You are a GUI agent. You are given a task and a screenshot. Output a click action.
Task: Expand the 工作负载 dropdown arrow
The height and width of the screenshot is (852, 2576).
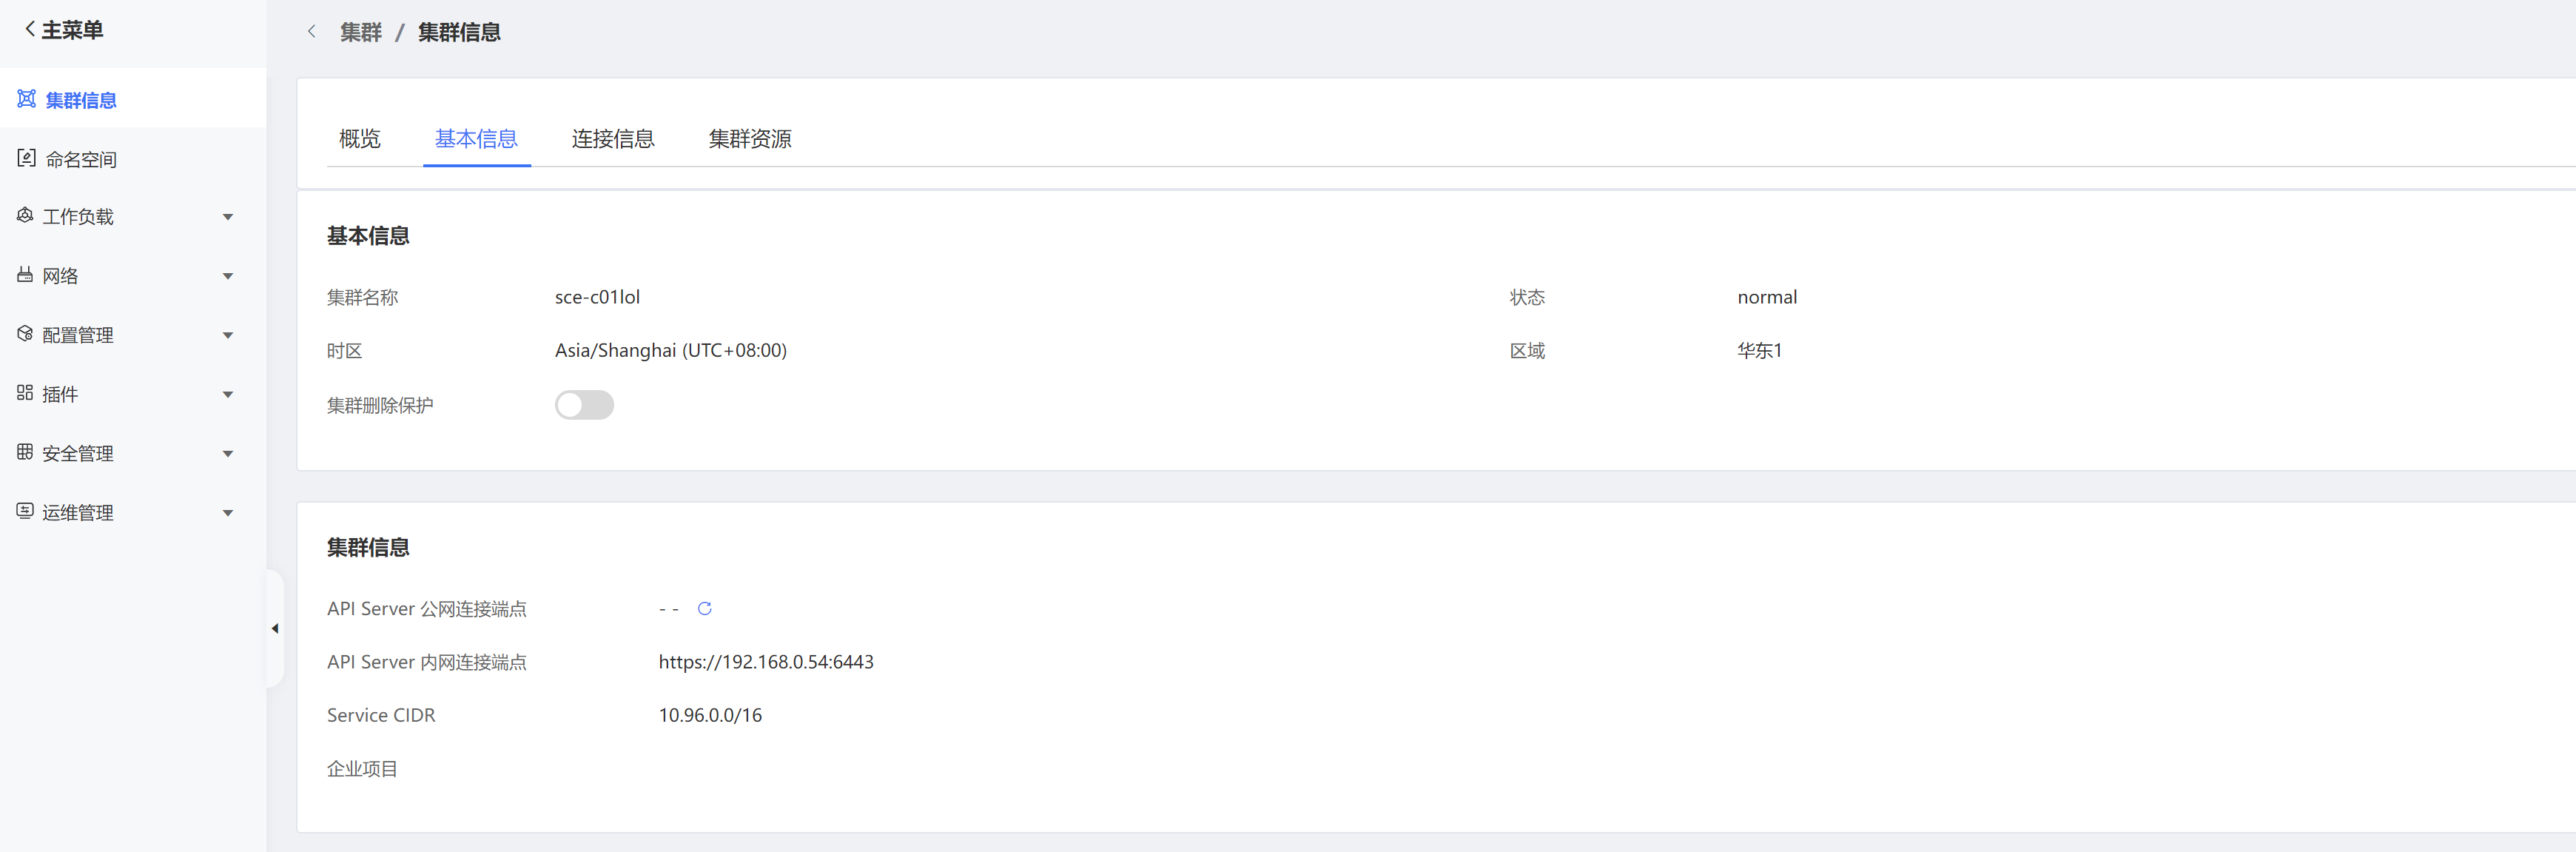tap(228, 217)
